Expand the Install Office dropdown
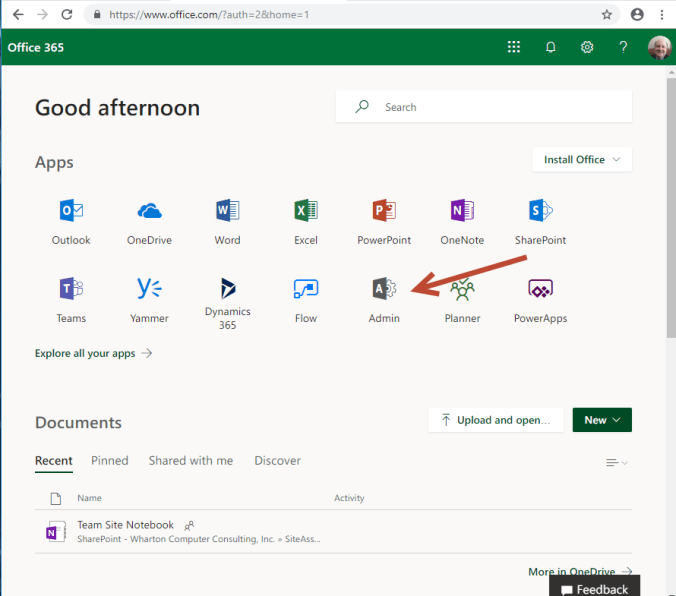Image resolution: width=676 pixels, height=596 pixels. pyautogui.click(x=582, y=160)
